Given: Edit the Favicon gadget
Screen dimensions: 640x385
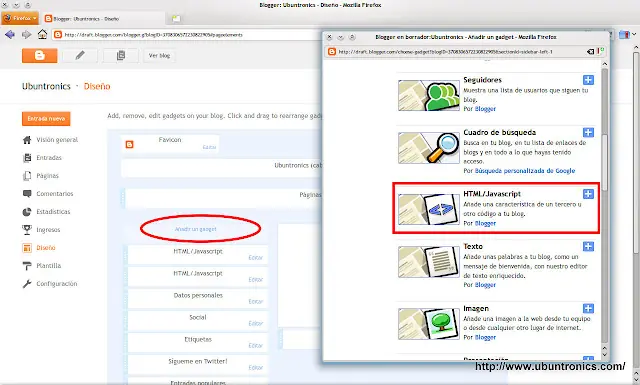Looking at the screenshot, I should coord(209,147).
